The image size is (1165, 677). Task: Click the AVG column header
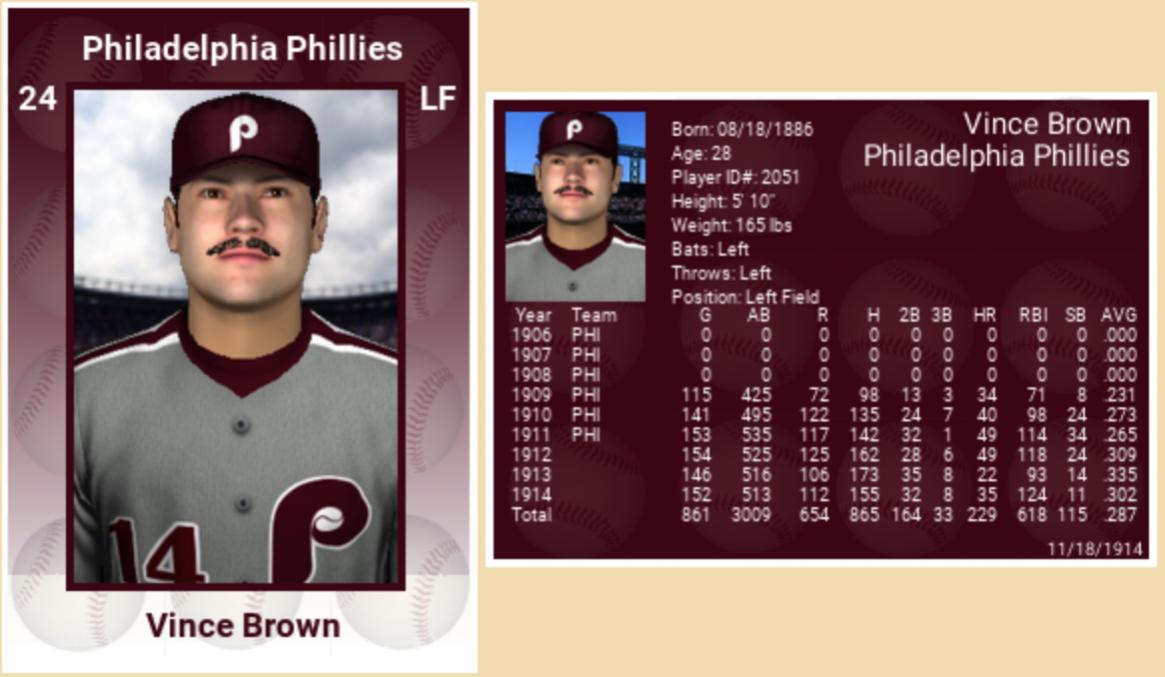click(x=1119, y=315)
